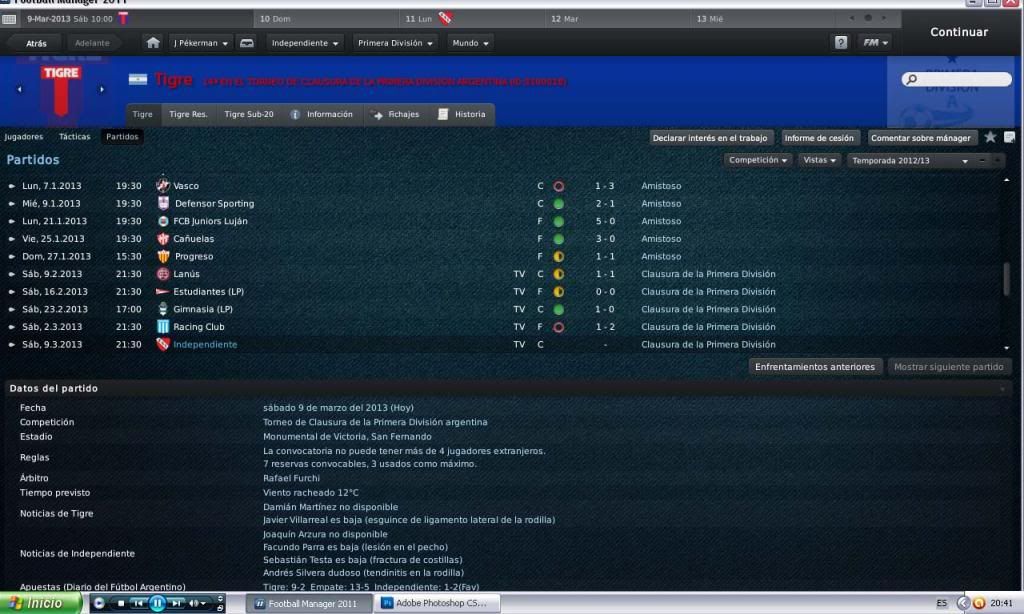Click the home icon in the navigation bar

153,43
